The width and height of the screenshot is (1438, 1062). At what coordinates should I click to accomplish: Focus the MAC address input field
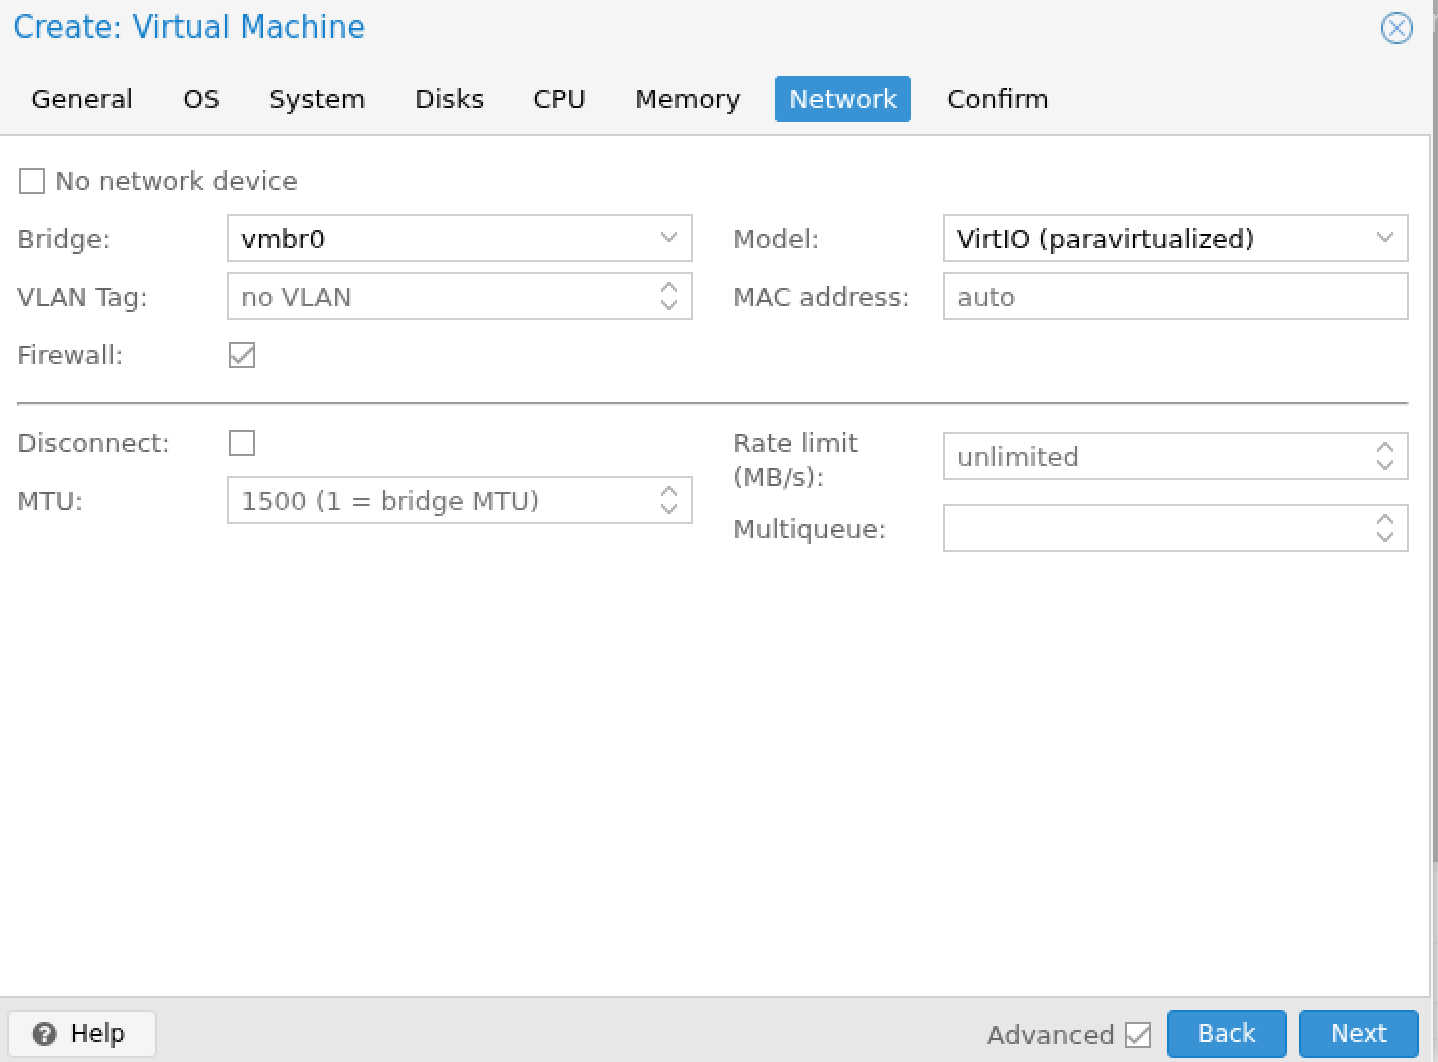[x=1175, y=297]
